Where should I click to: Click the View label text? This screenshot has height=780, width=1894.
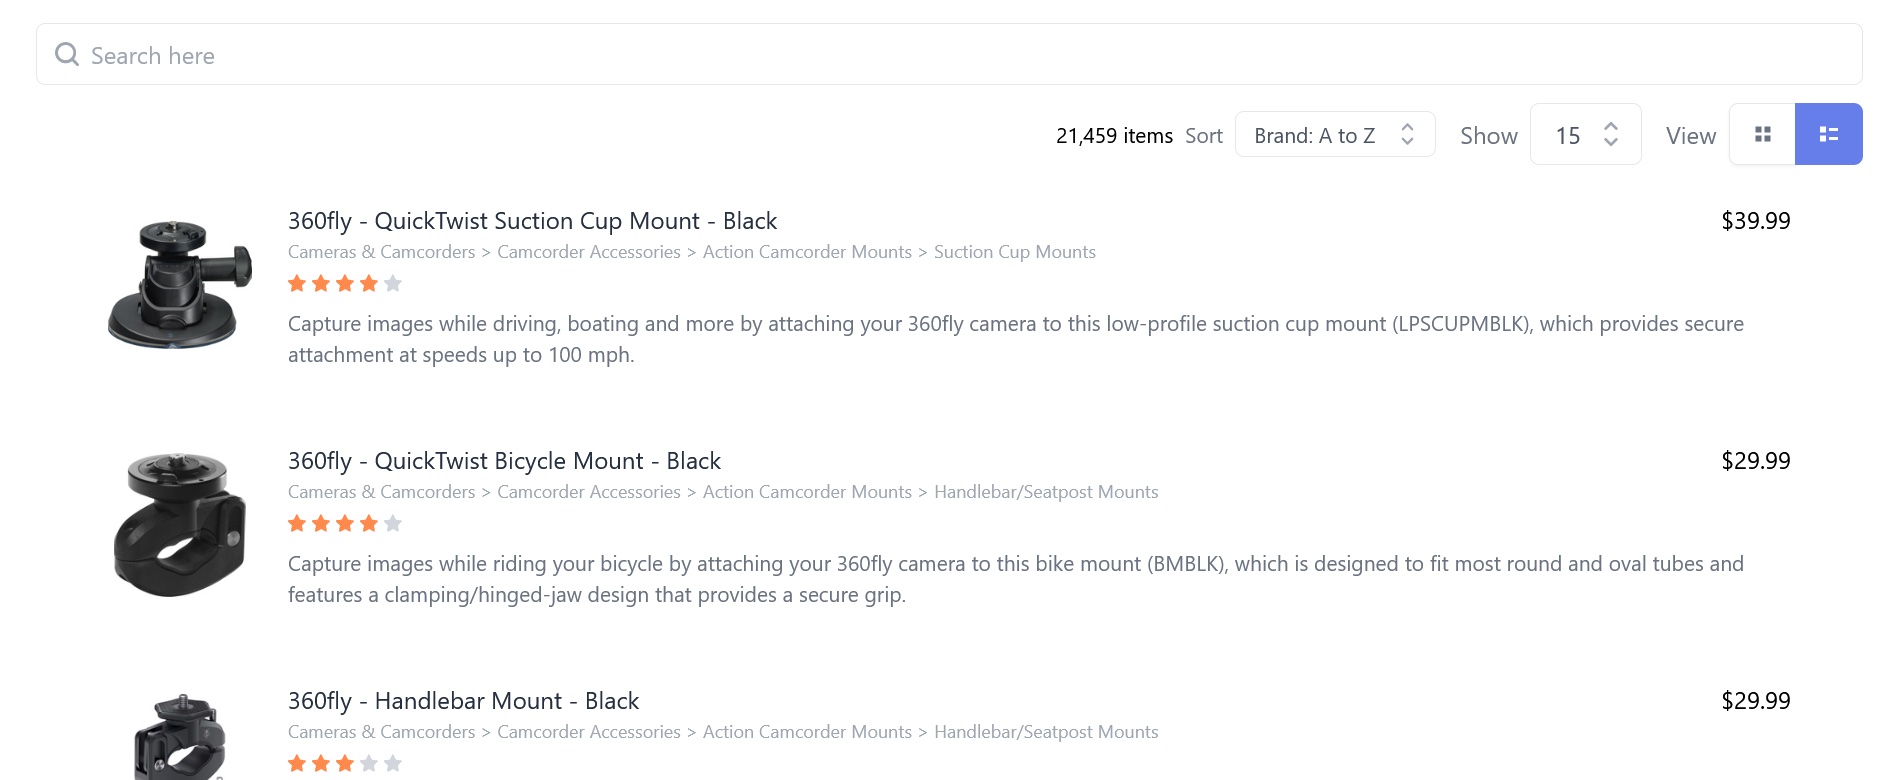(1691, 136)
